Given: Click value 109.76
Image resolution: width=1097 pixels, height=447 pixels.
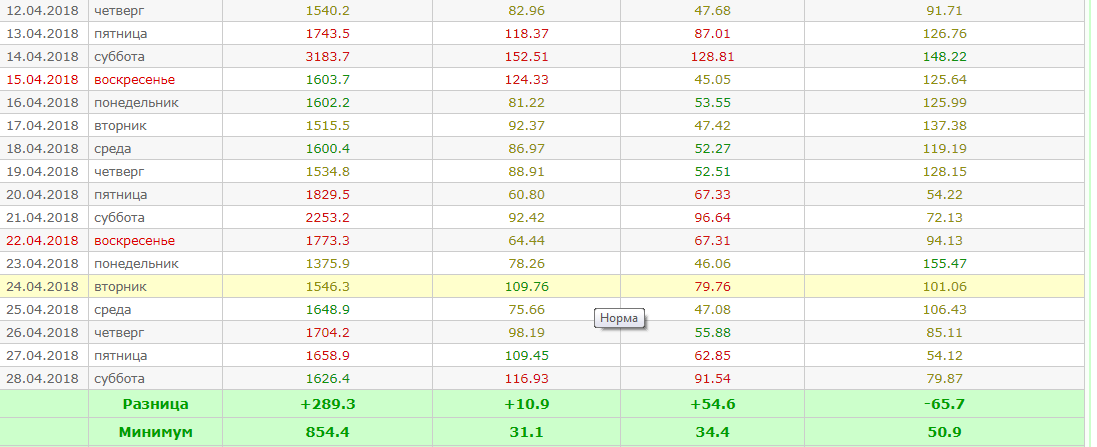Looking at the screenshot, I should point(527,287).
